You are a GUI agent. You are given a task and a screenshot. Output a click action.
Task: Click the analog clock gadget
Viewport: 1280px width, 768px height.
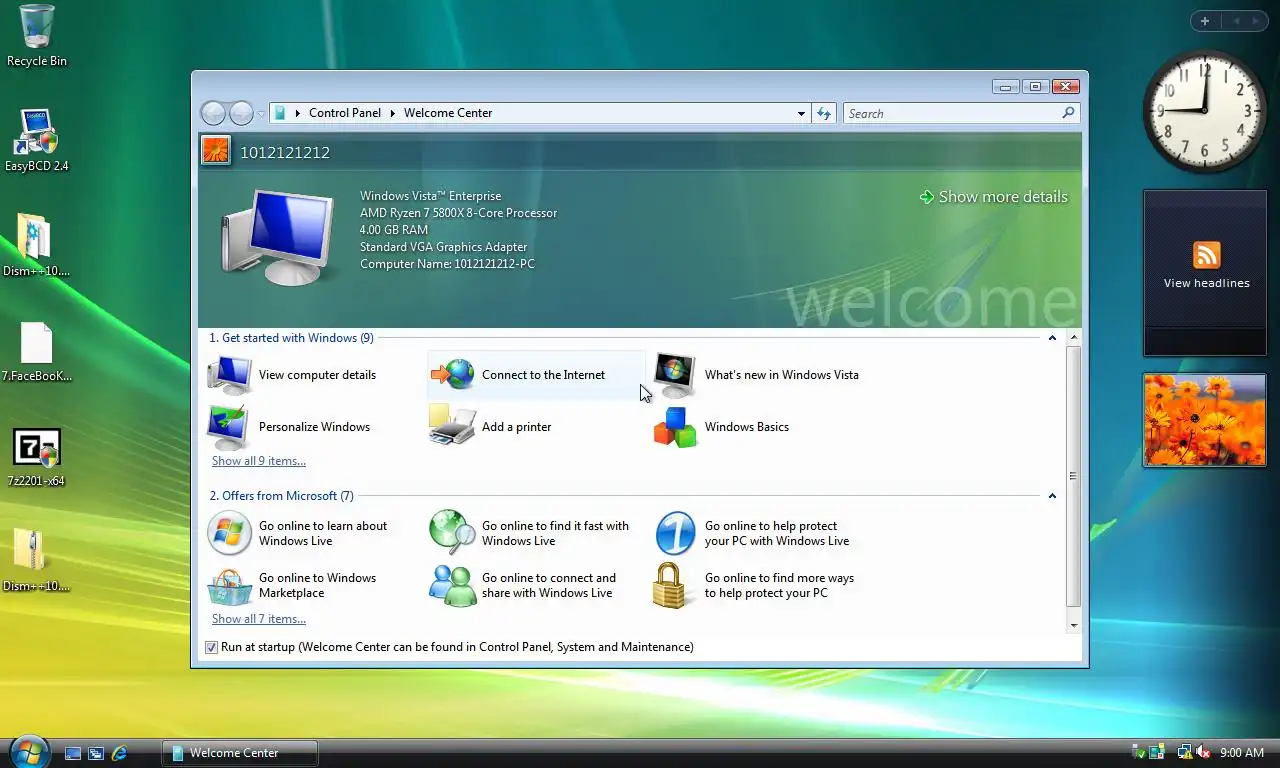[x=1204, y=111]
